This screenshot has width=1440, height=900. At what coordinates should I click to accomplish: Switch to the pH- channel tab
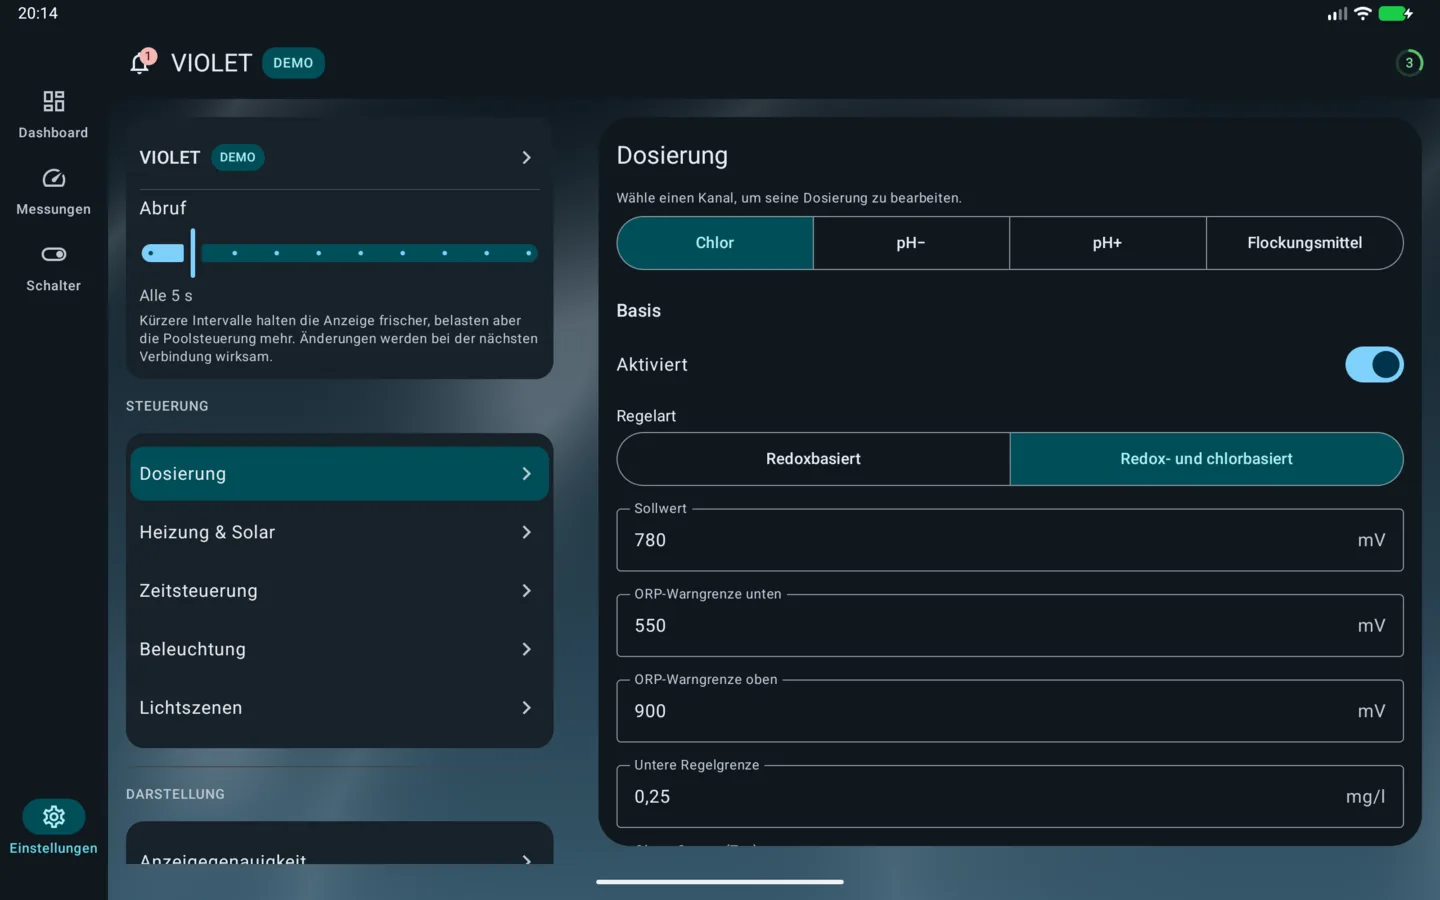(911, 243)
